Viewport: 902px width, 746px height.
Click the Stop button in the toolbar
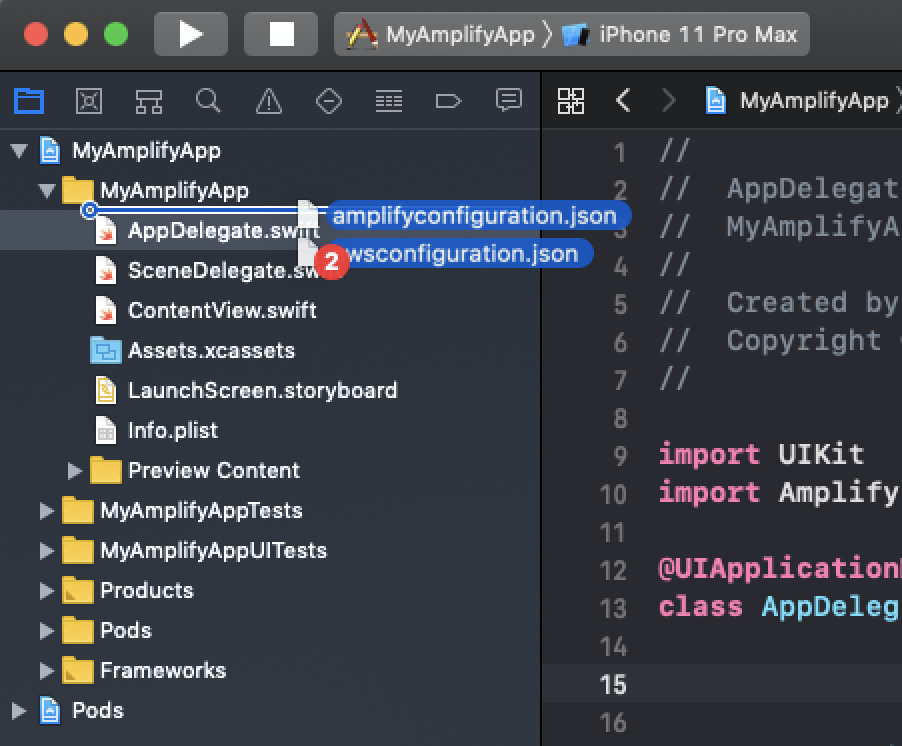pos(281,35)
